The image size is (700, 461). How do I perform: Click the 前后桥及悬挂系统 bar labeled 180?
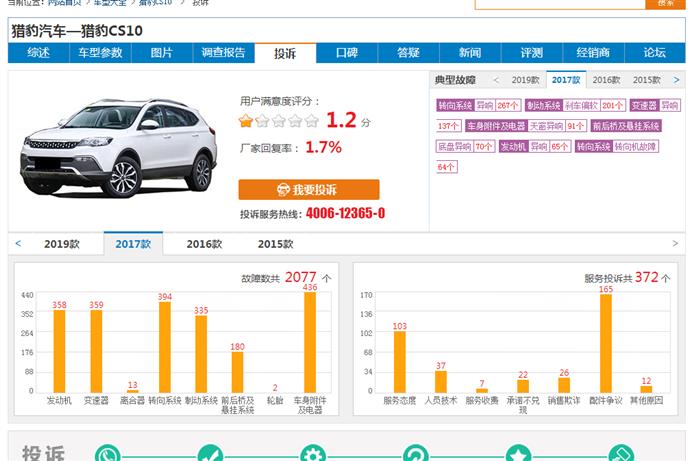click(x=238, y=372)
